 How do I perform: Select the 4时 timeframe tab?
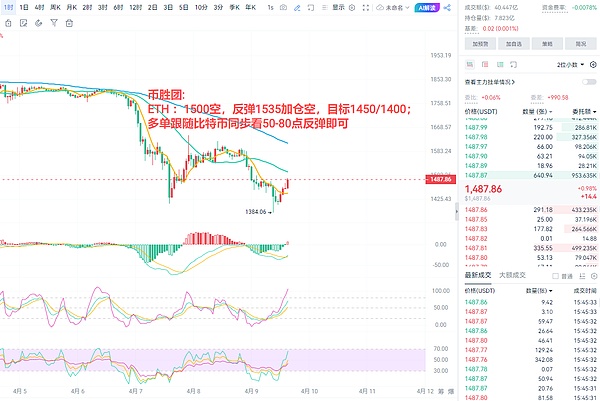click(x=39, y=6)
